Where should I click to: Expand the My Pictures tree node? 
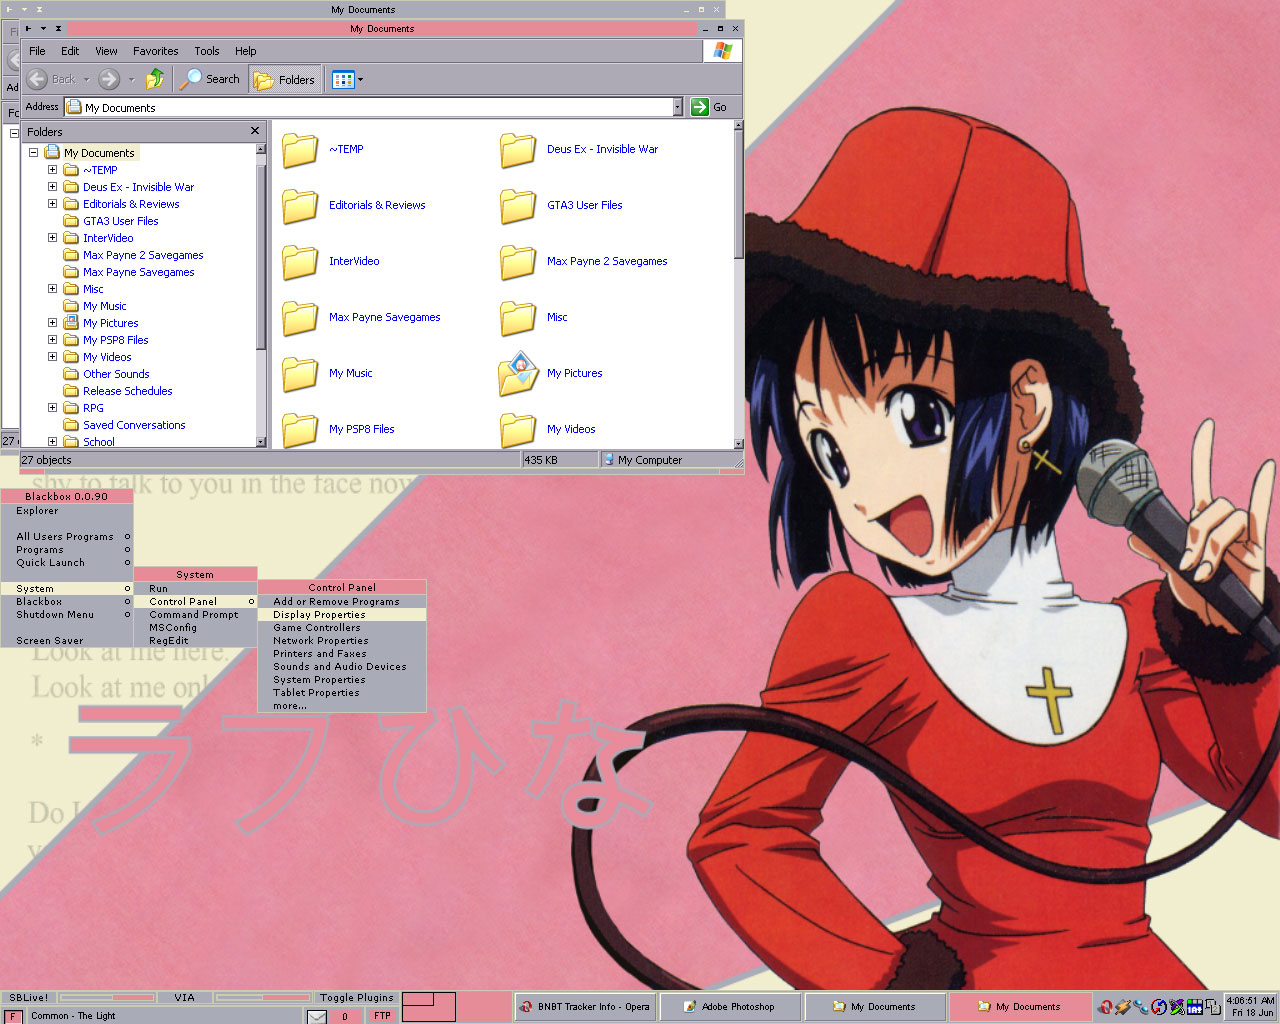tap(52, 323)
